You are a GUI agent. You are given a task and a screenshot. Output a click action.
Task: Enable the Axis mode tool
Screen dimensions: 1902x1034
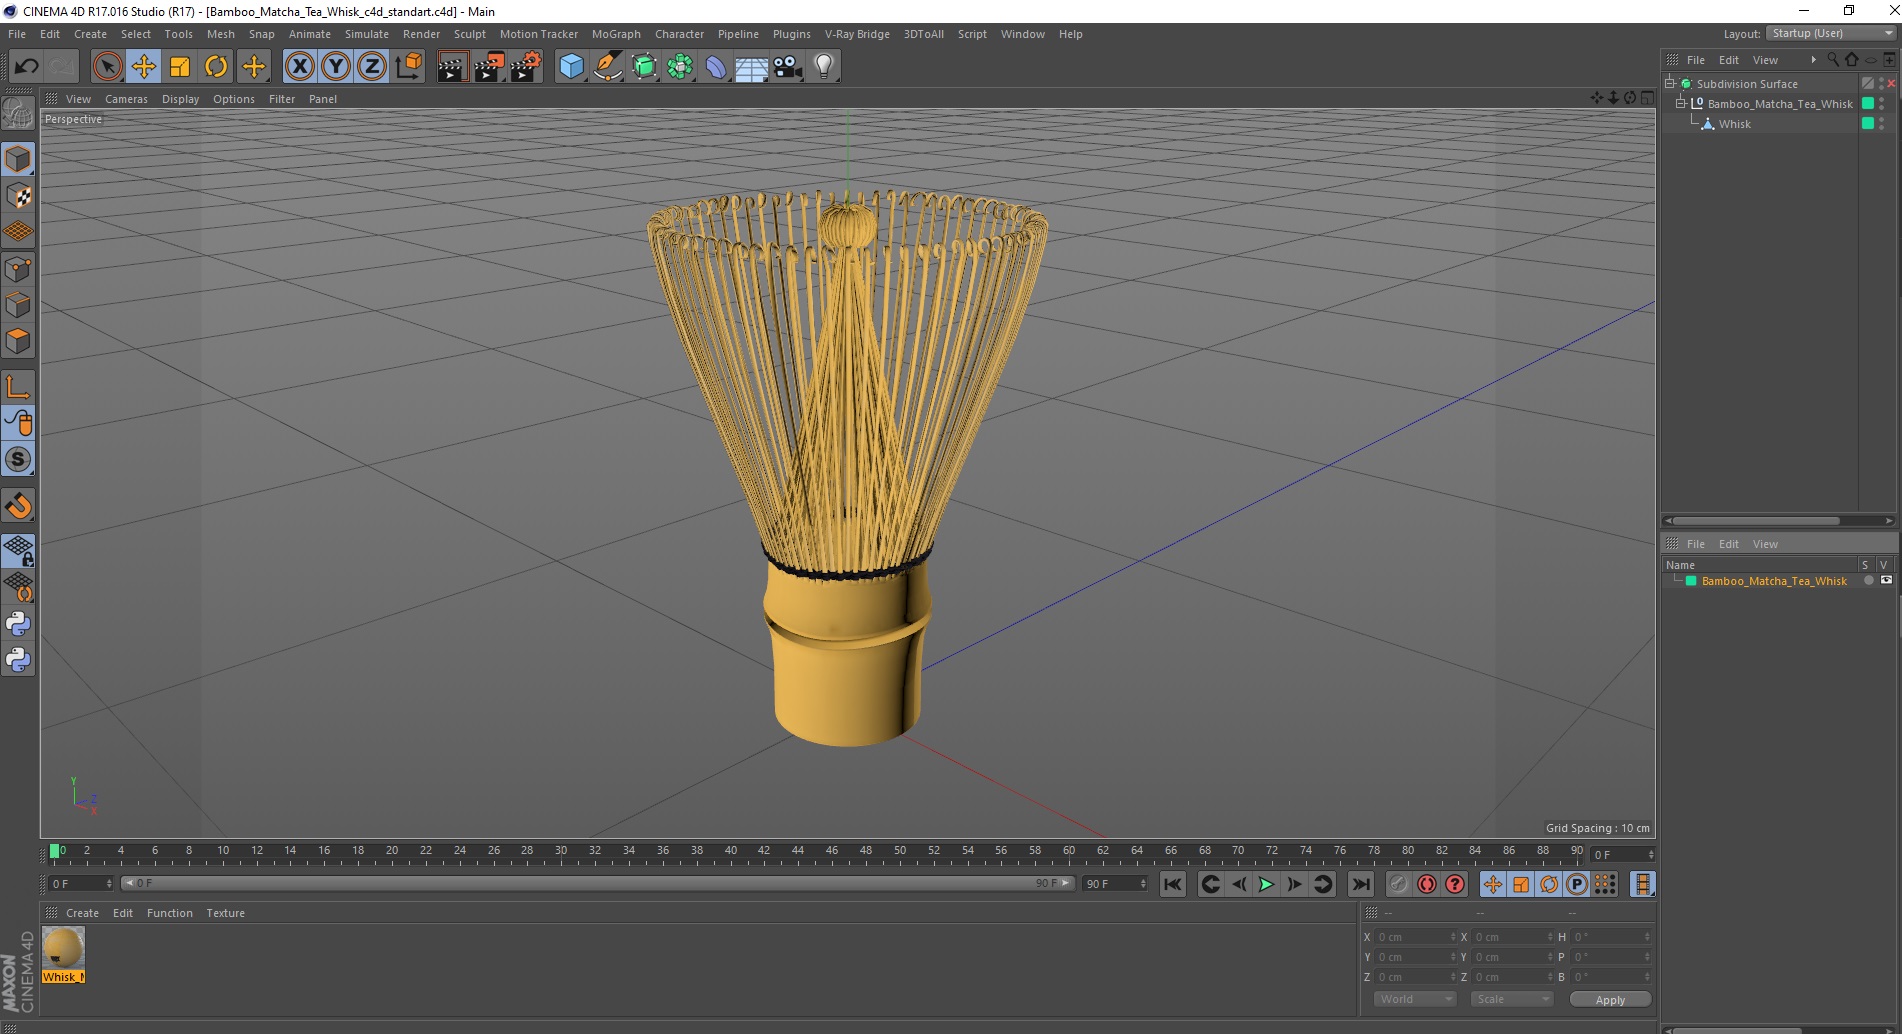(x=18, y=387)
